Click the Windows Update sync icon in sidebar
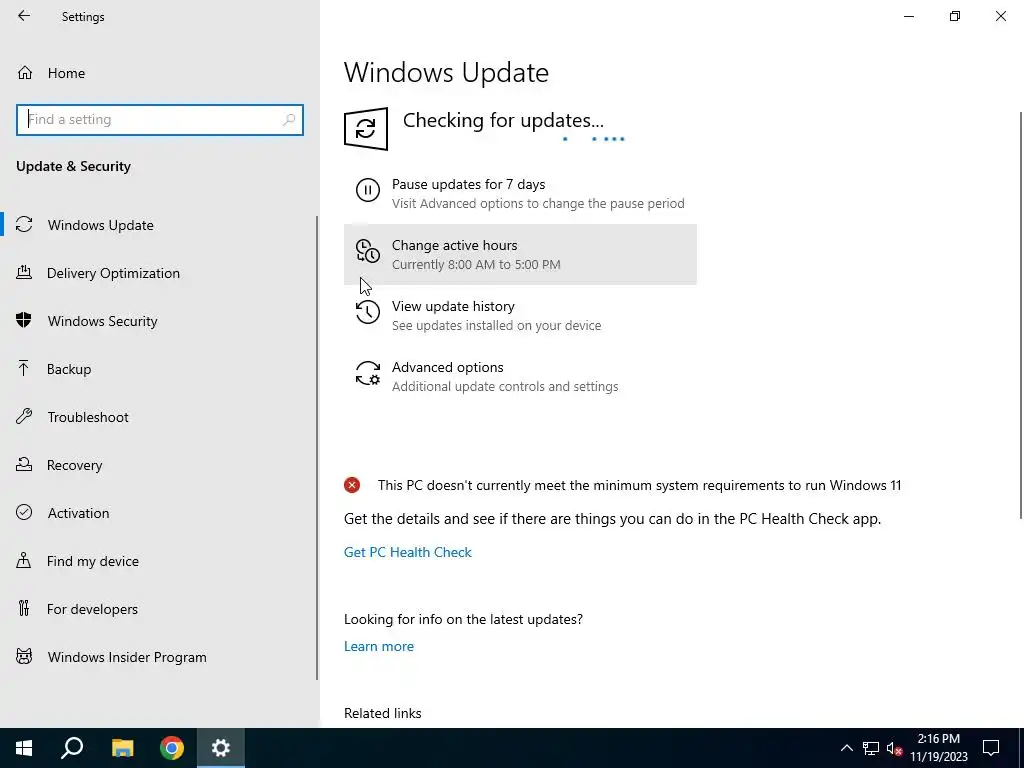This screenshot has height=768, width=1024. click(x=24, y=225)
